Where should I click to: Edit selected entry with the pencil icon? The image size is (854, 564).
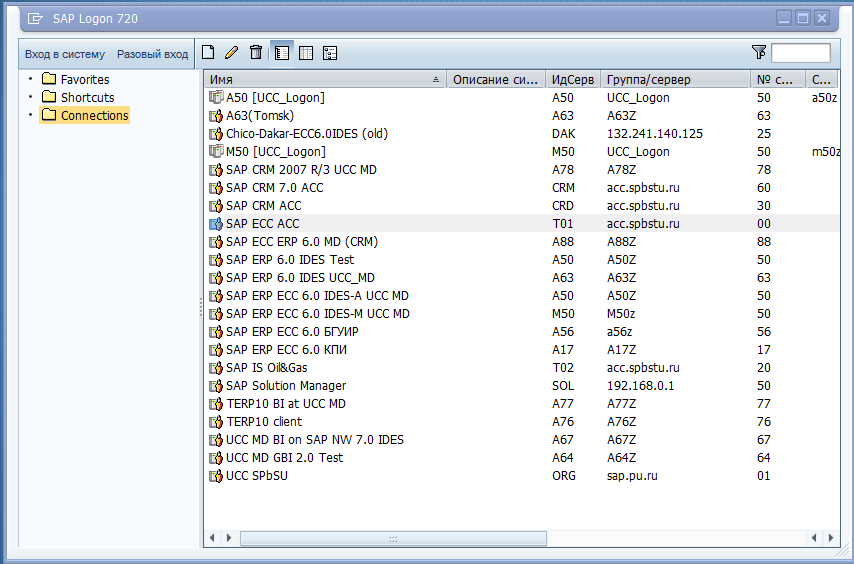[x=231, y=52]
